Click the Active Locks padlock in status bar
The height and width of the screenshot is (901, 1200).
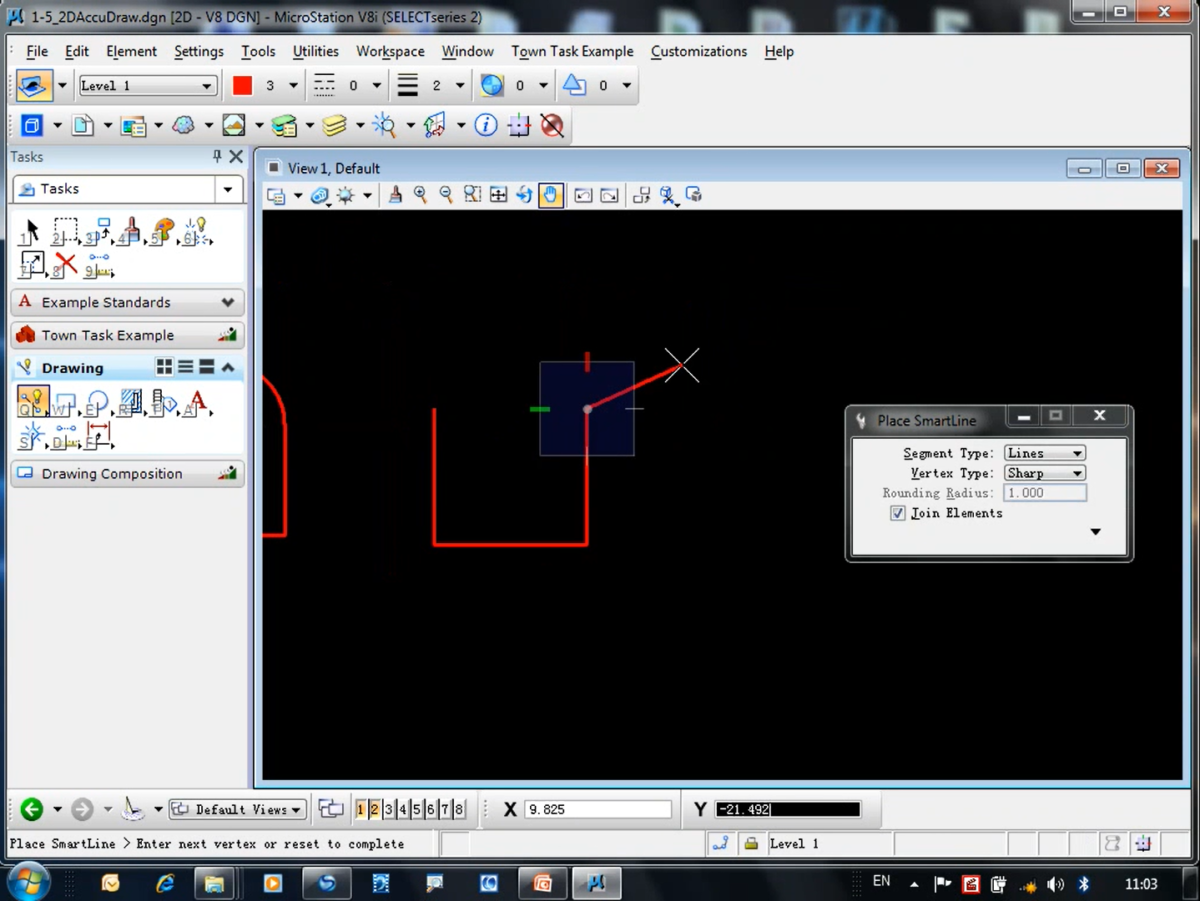[x=751, y=844]
